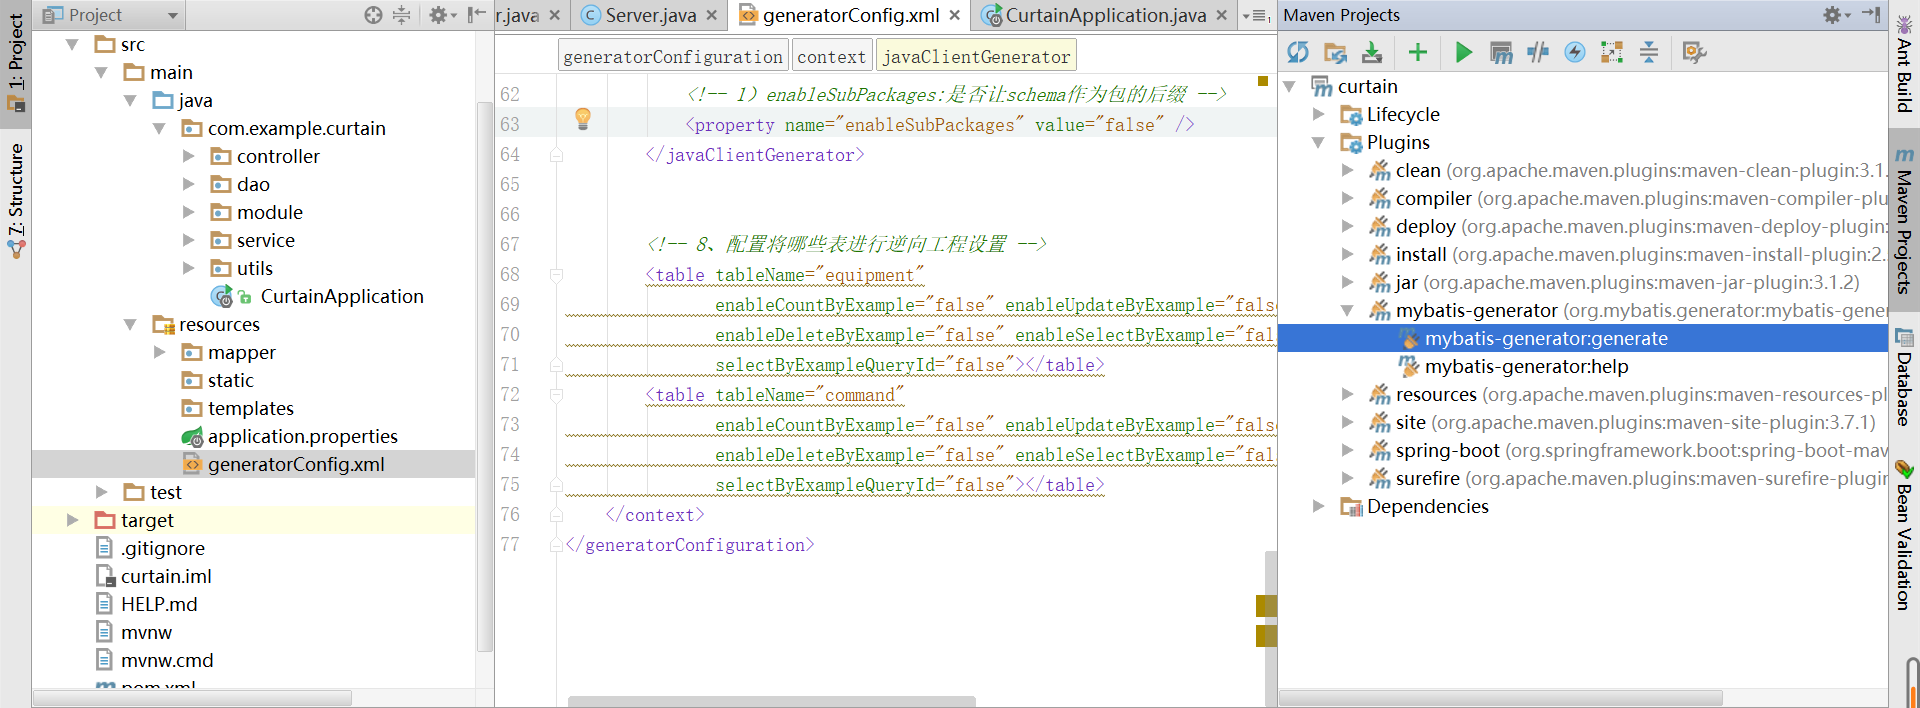
Task: Select application.properties file
Action: (302, 436)
